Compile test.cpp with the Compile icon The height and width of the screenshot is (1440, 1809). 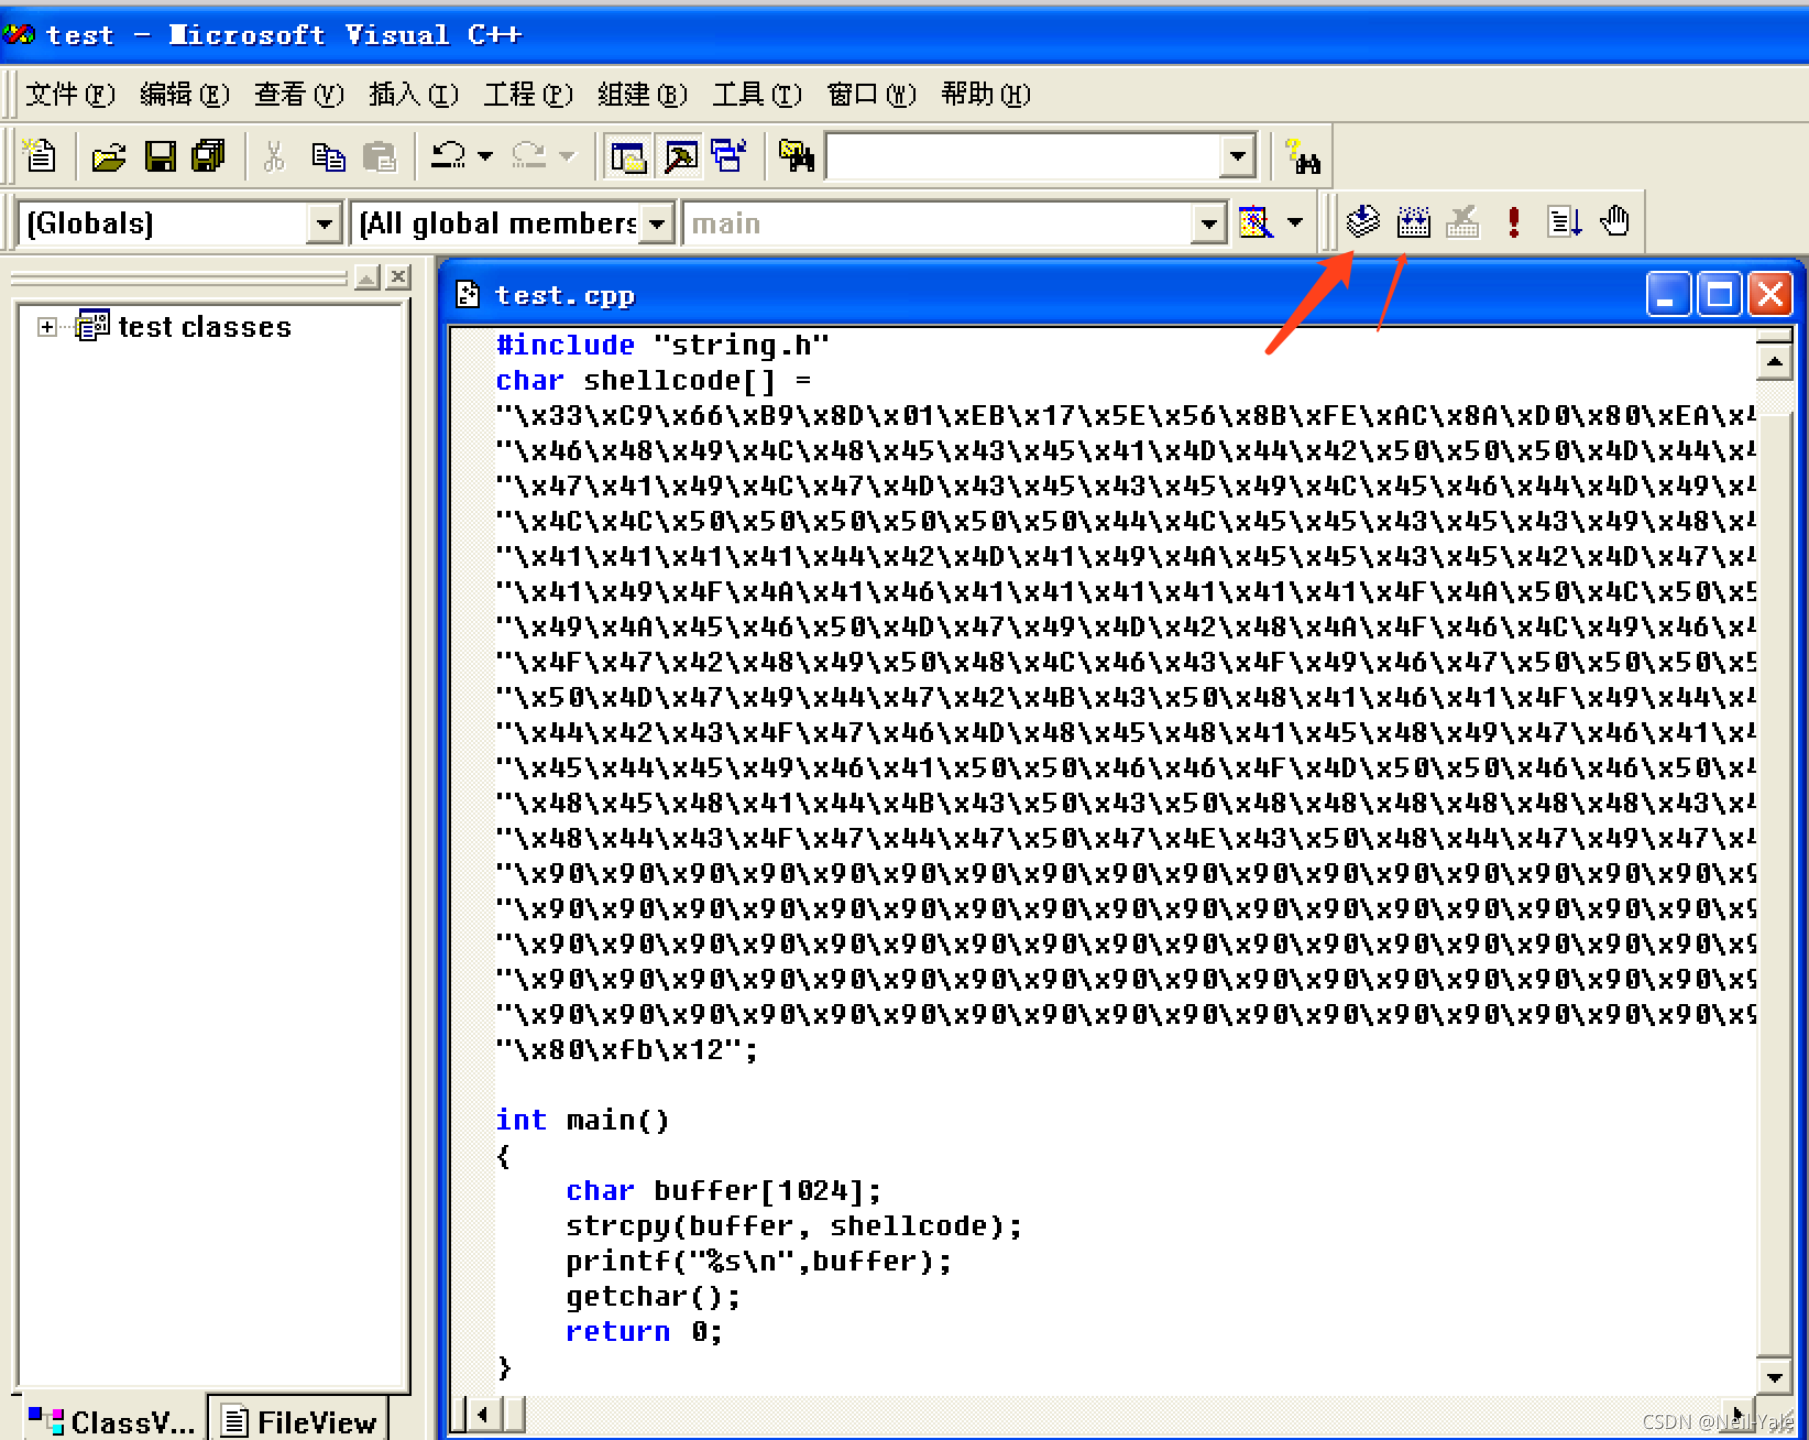point(1363,221)
